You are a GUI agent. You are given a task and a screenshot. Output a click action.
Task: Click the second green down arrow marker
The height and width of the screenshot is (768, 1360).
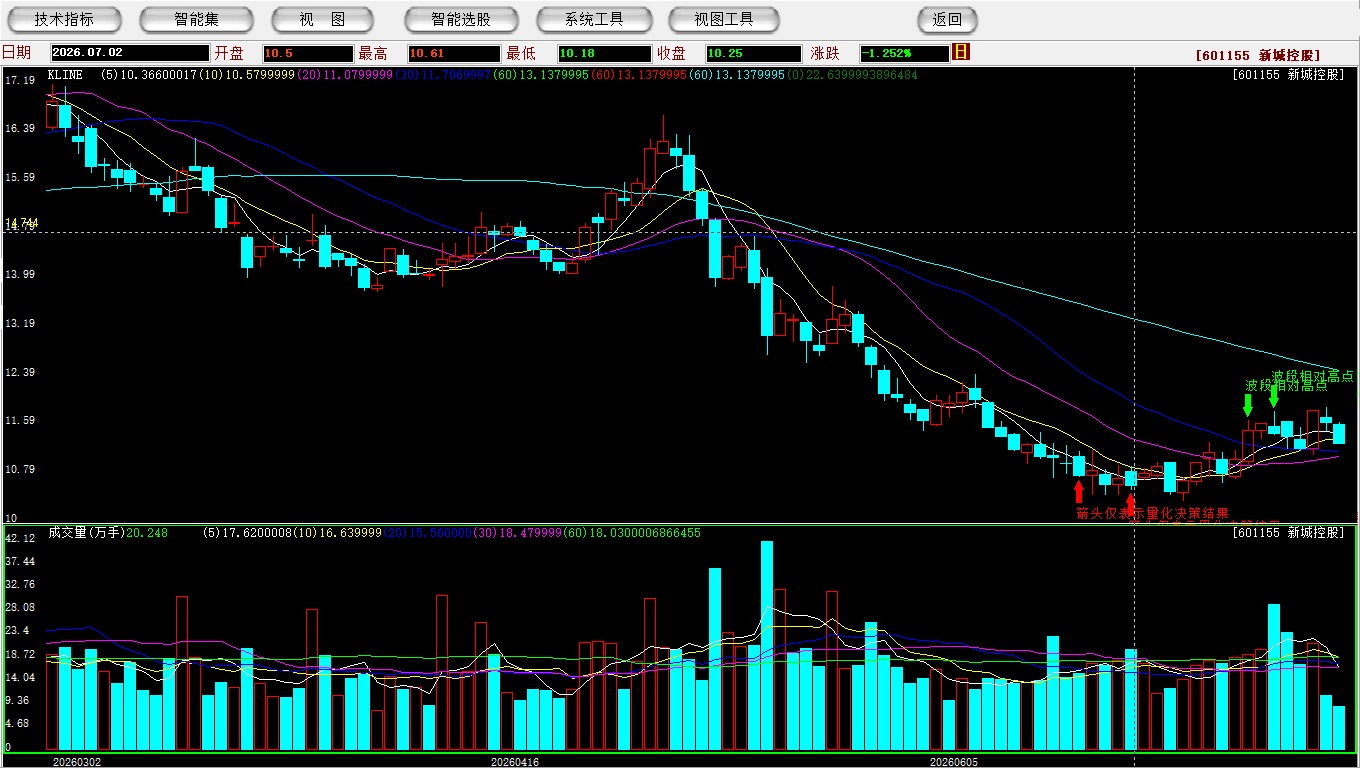[x=1273, y=396]
